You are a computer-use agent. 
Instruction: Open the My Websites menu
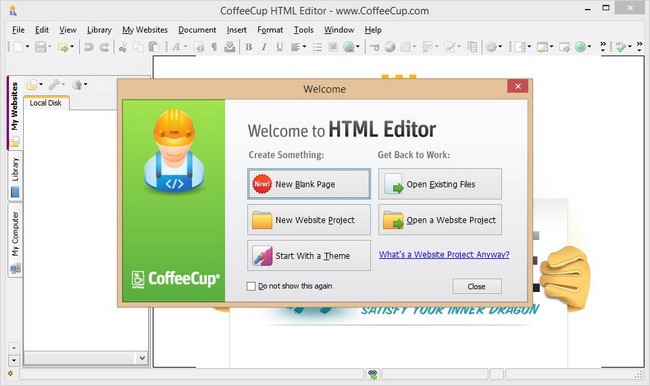tap(145, 30)
